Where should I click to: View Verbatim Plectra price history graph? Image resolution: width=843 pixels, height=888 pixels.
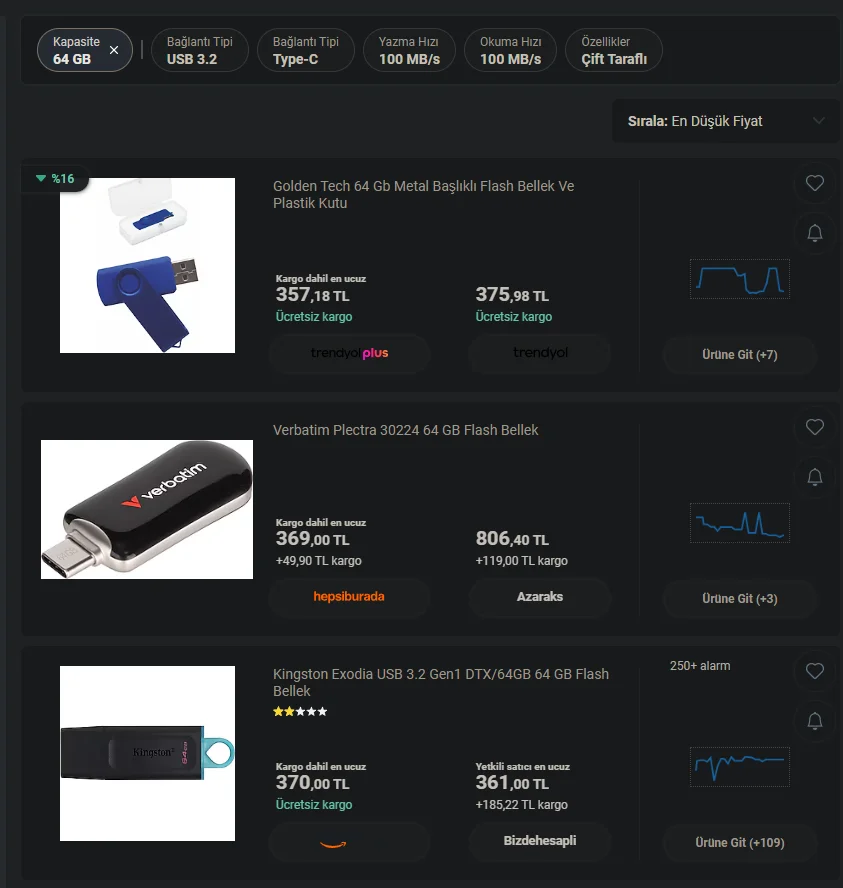coord(739,523)
